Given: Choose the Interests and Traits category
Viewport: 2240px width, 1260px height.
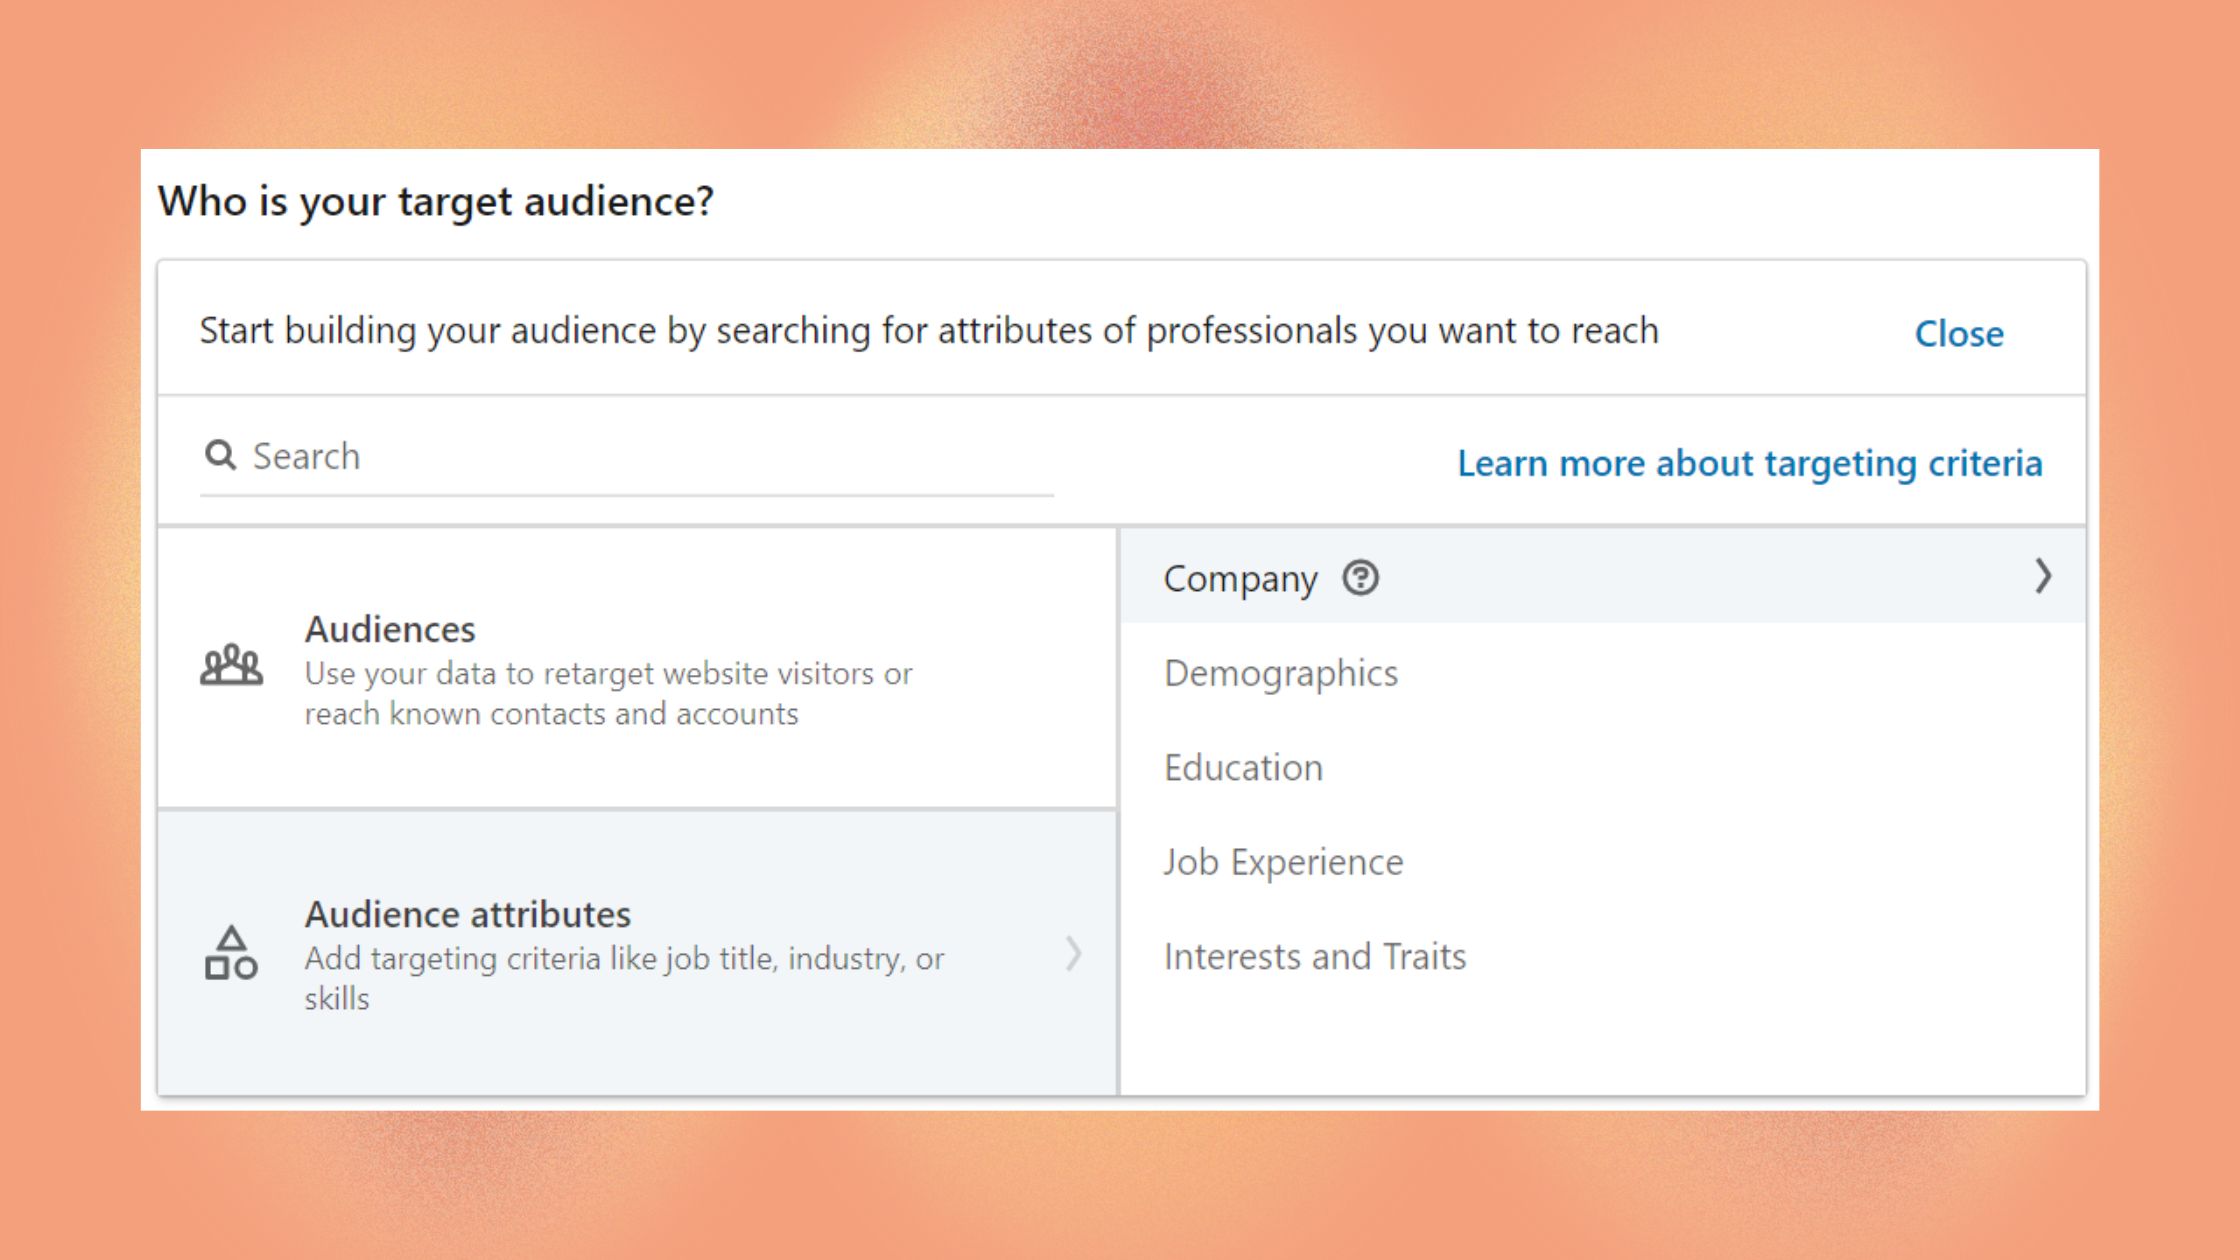Looking at the screenshot, I should [1314, 956].
